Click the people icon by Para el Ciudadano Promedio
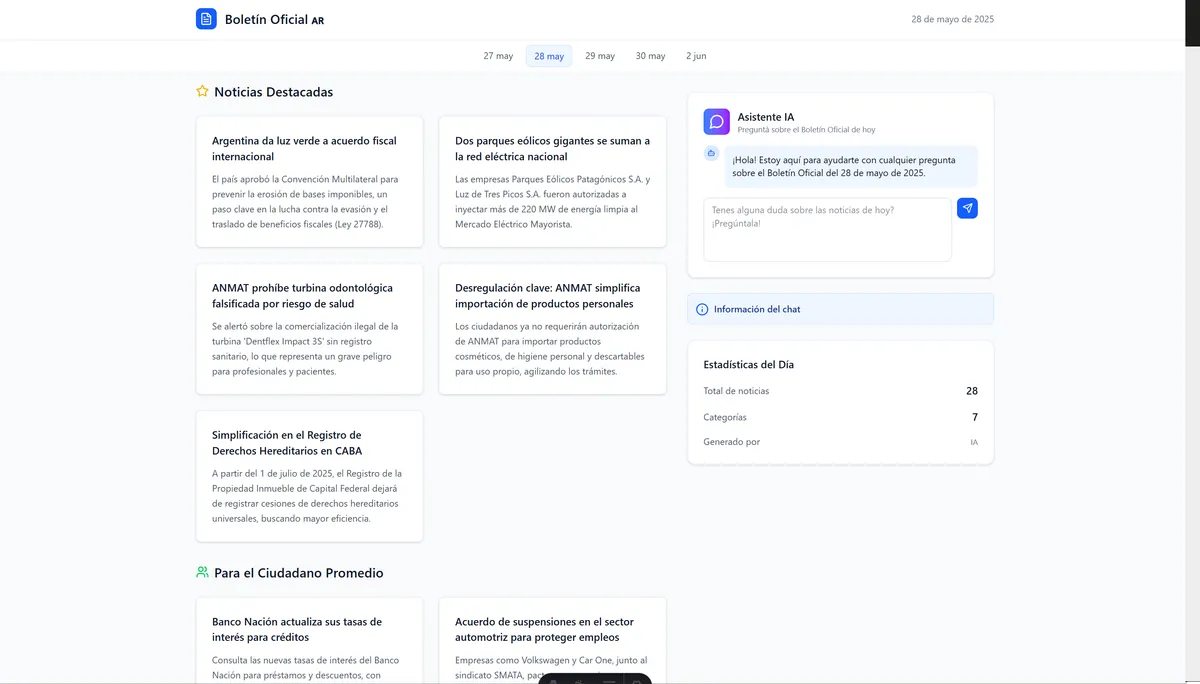1200x684 pixels. [x=203, y=573]
